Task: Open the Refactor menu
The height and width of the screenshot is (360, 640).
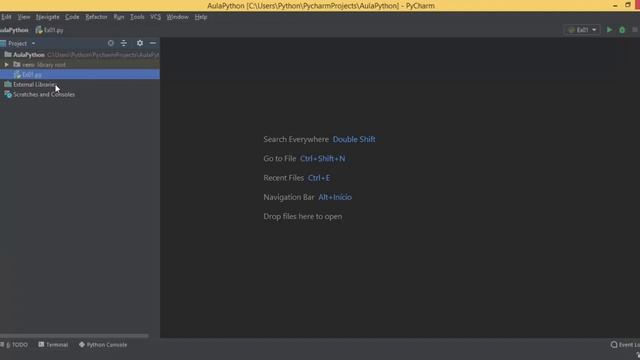Action: pyautogui.click(x=96, y=17)
